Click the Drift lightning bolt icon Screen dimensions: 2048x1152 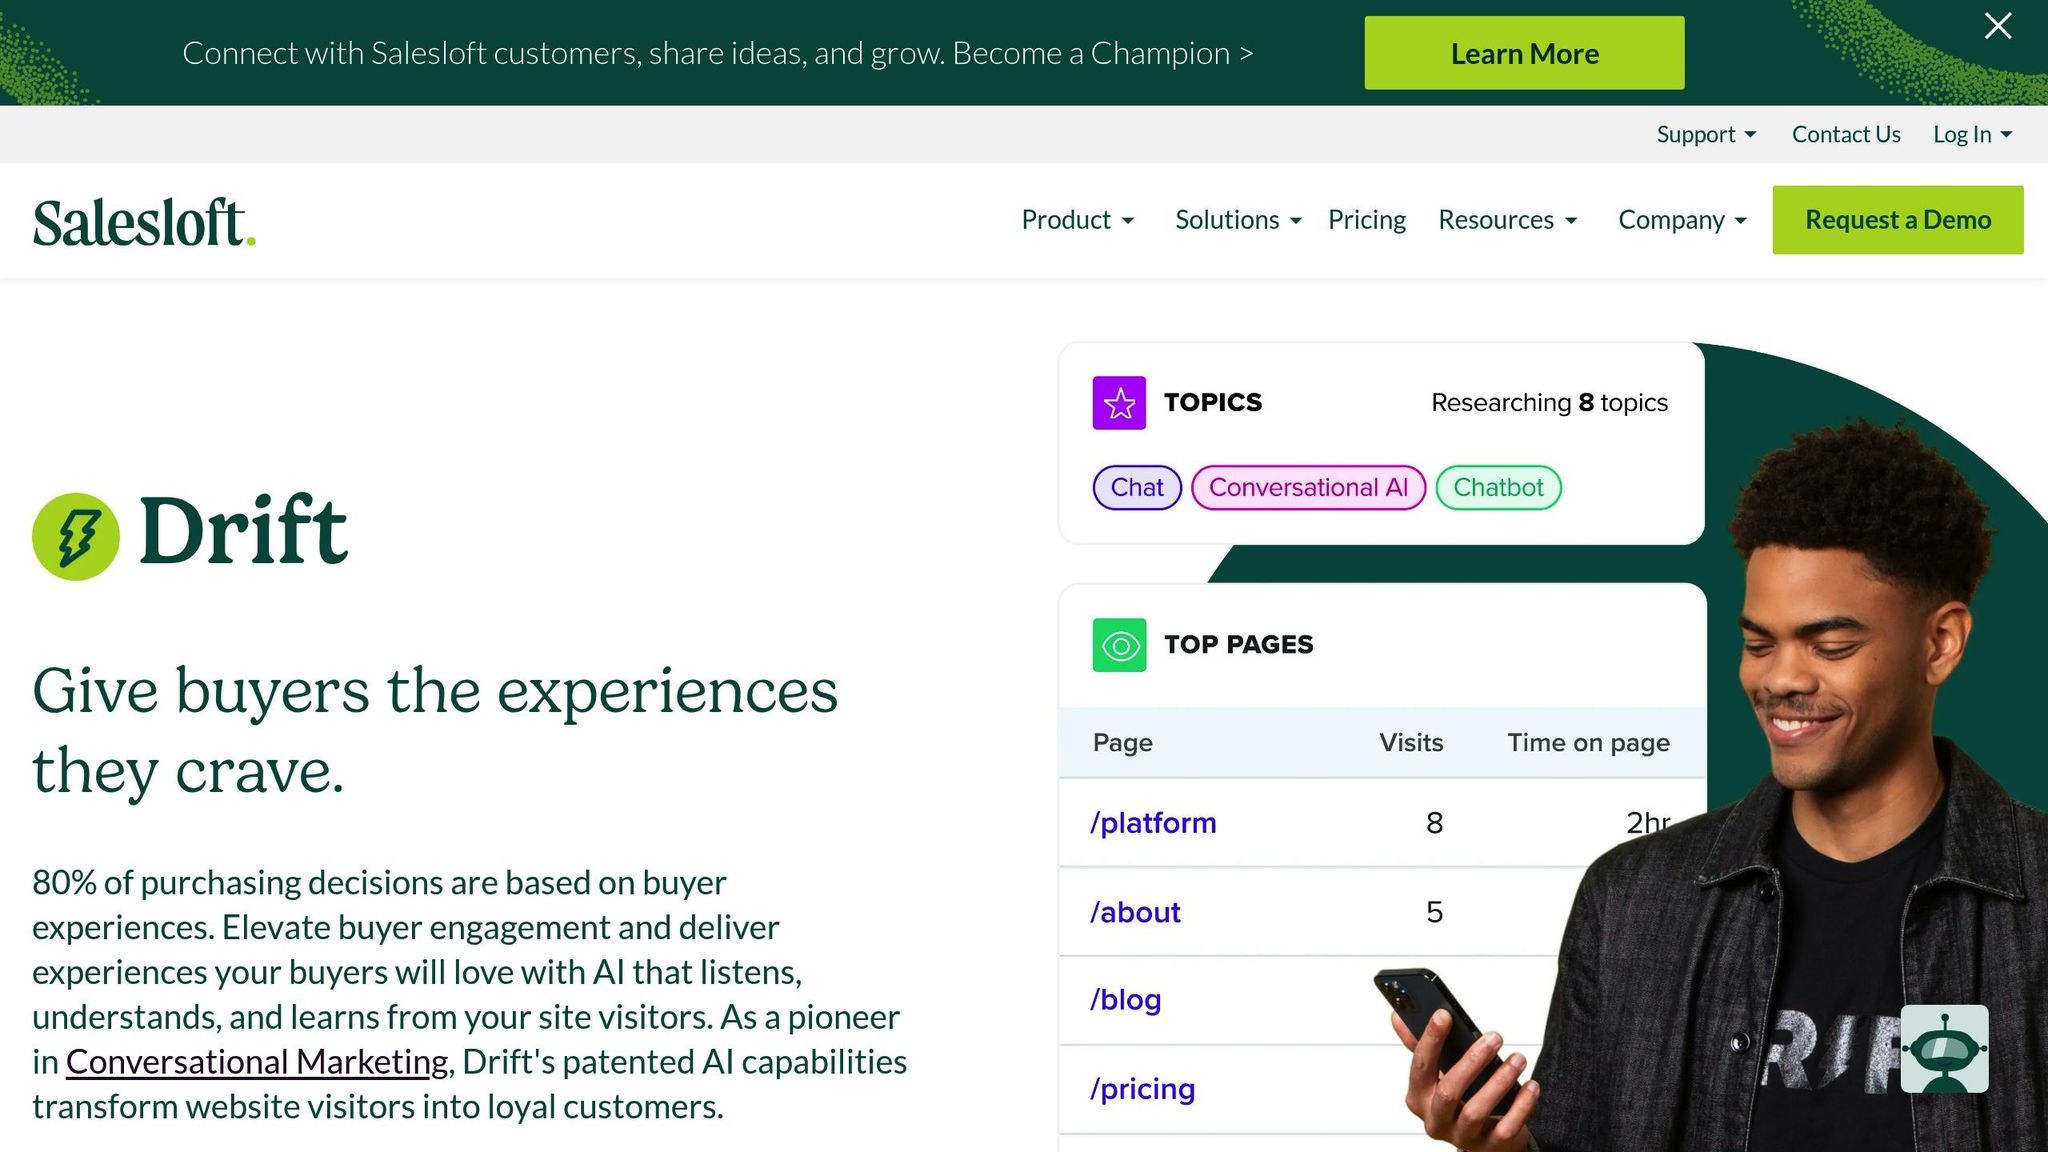click(76, 536)
